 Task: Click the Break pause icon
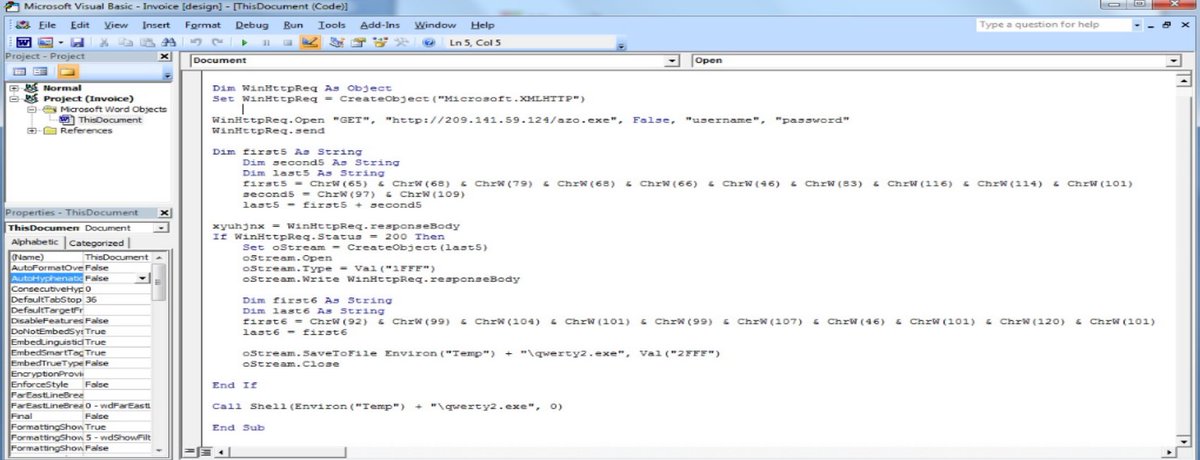[265, 43]
